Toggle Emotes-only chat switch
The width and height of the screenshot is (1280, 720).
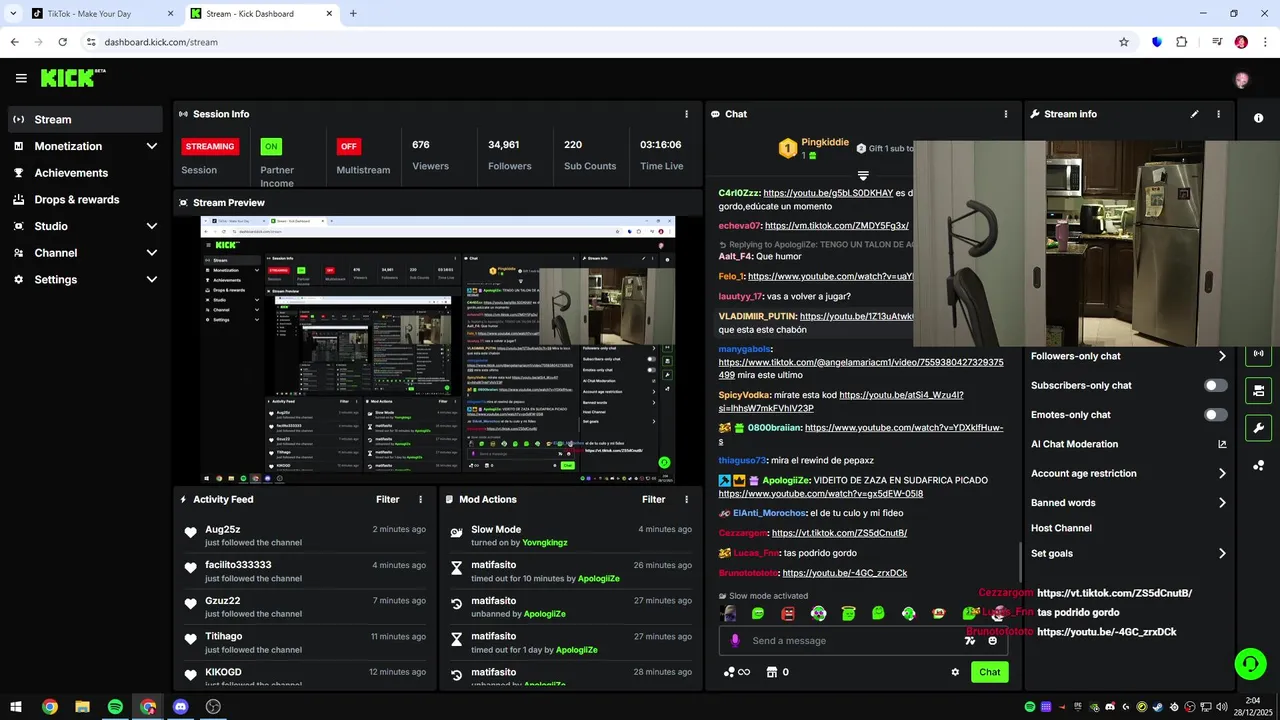click(x=1215, y=415)
